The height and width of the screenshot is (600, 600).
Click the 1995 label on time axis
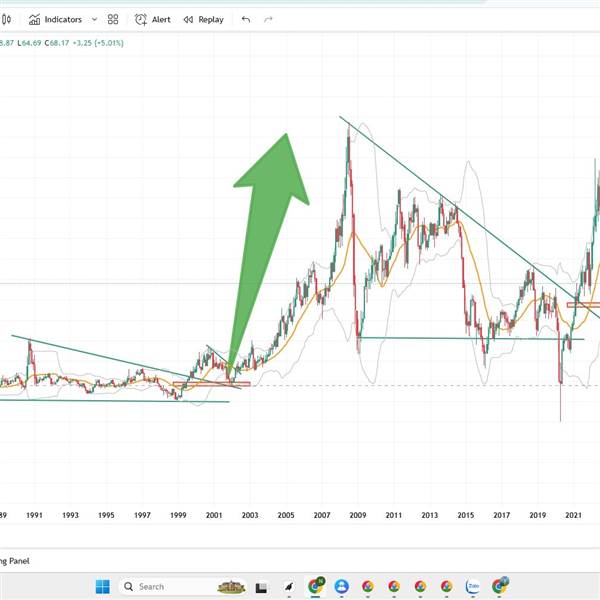point(106,515)
